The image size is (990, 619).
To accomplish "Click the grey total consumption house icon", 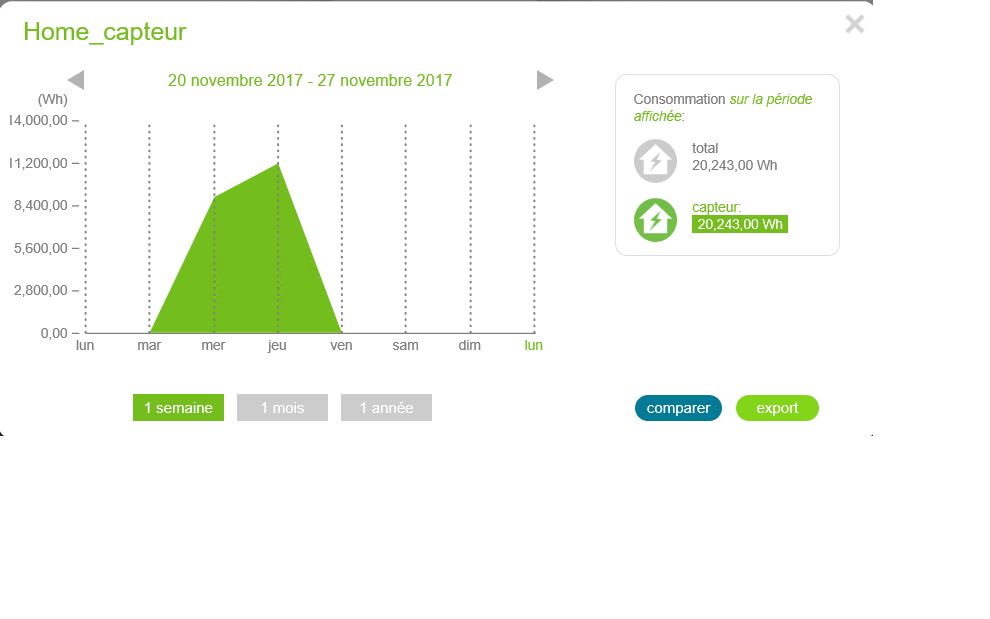I will pyautogui.click(x=655, y=161).
